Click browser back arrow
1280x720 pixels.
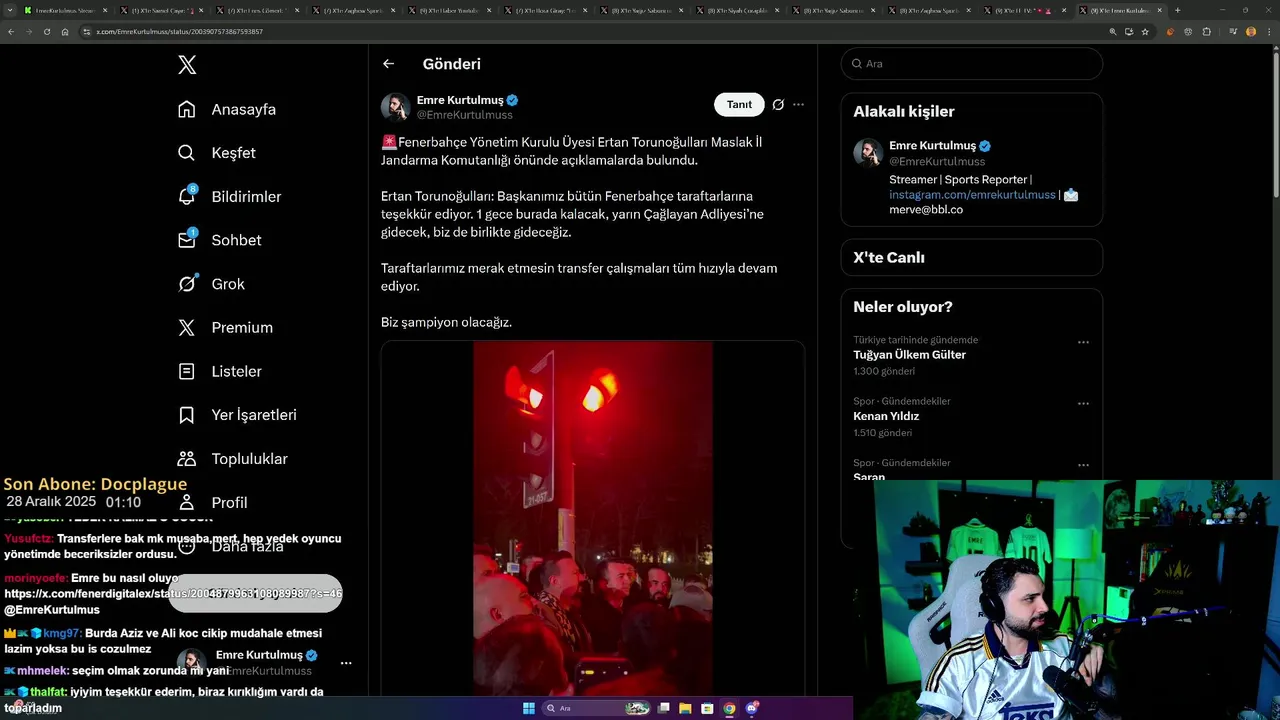(x=11, y=31)
